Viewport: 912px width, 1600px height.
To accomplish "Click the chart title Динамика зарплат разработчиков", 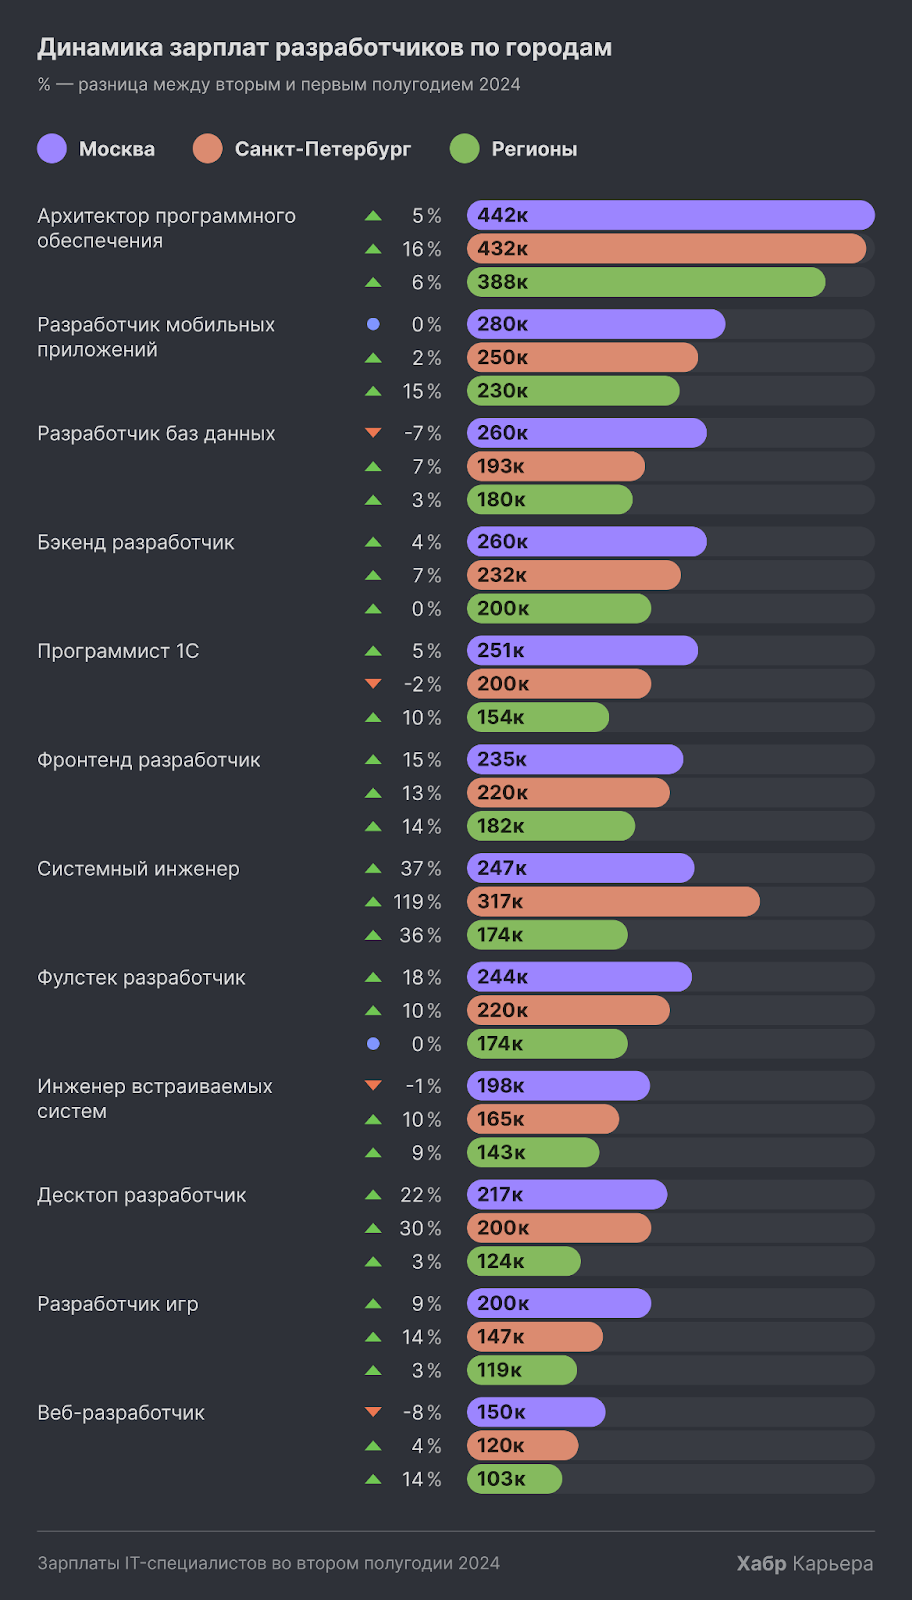I will 324,47.
